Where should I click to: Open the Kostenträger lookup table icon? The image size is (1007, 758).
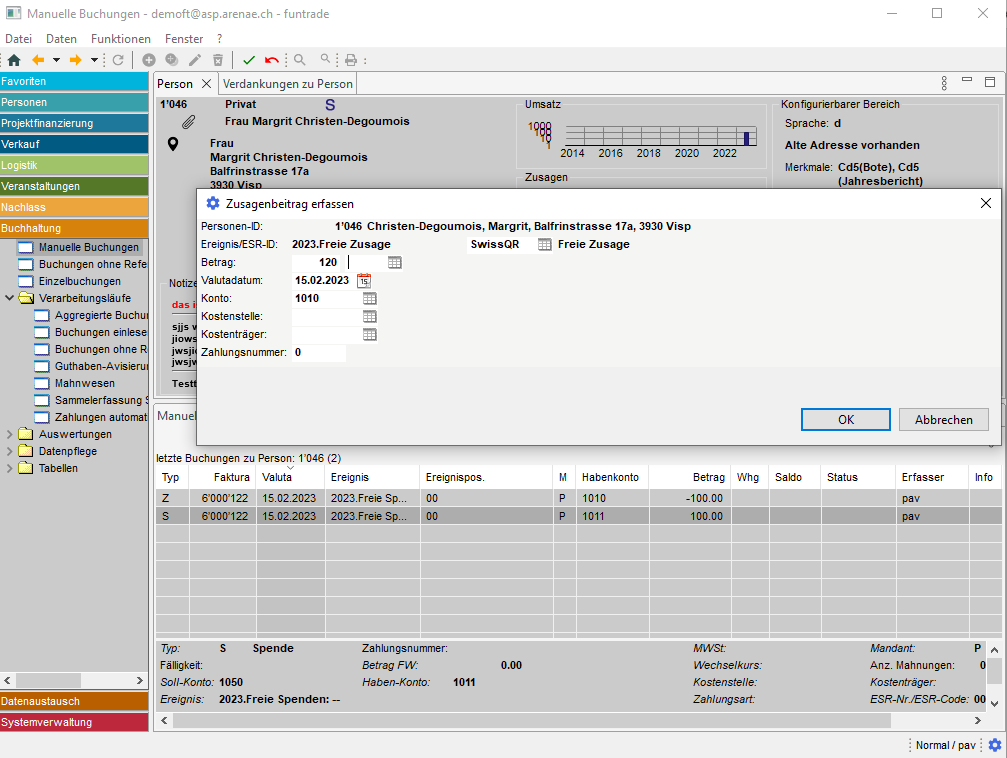[x=370, y=334]
